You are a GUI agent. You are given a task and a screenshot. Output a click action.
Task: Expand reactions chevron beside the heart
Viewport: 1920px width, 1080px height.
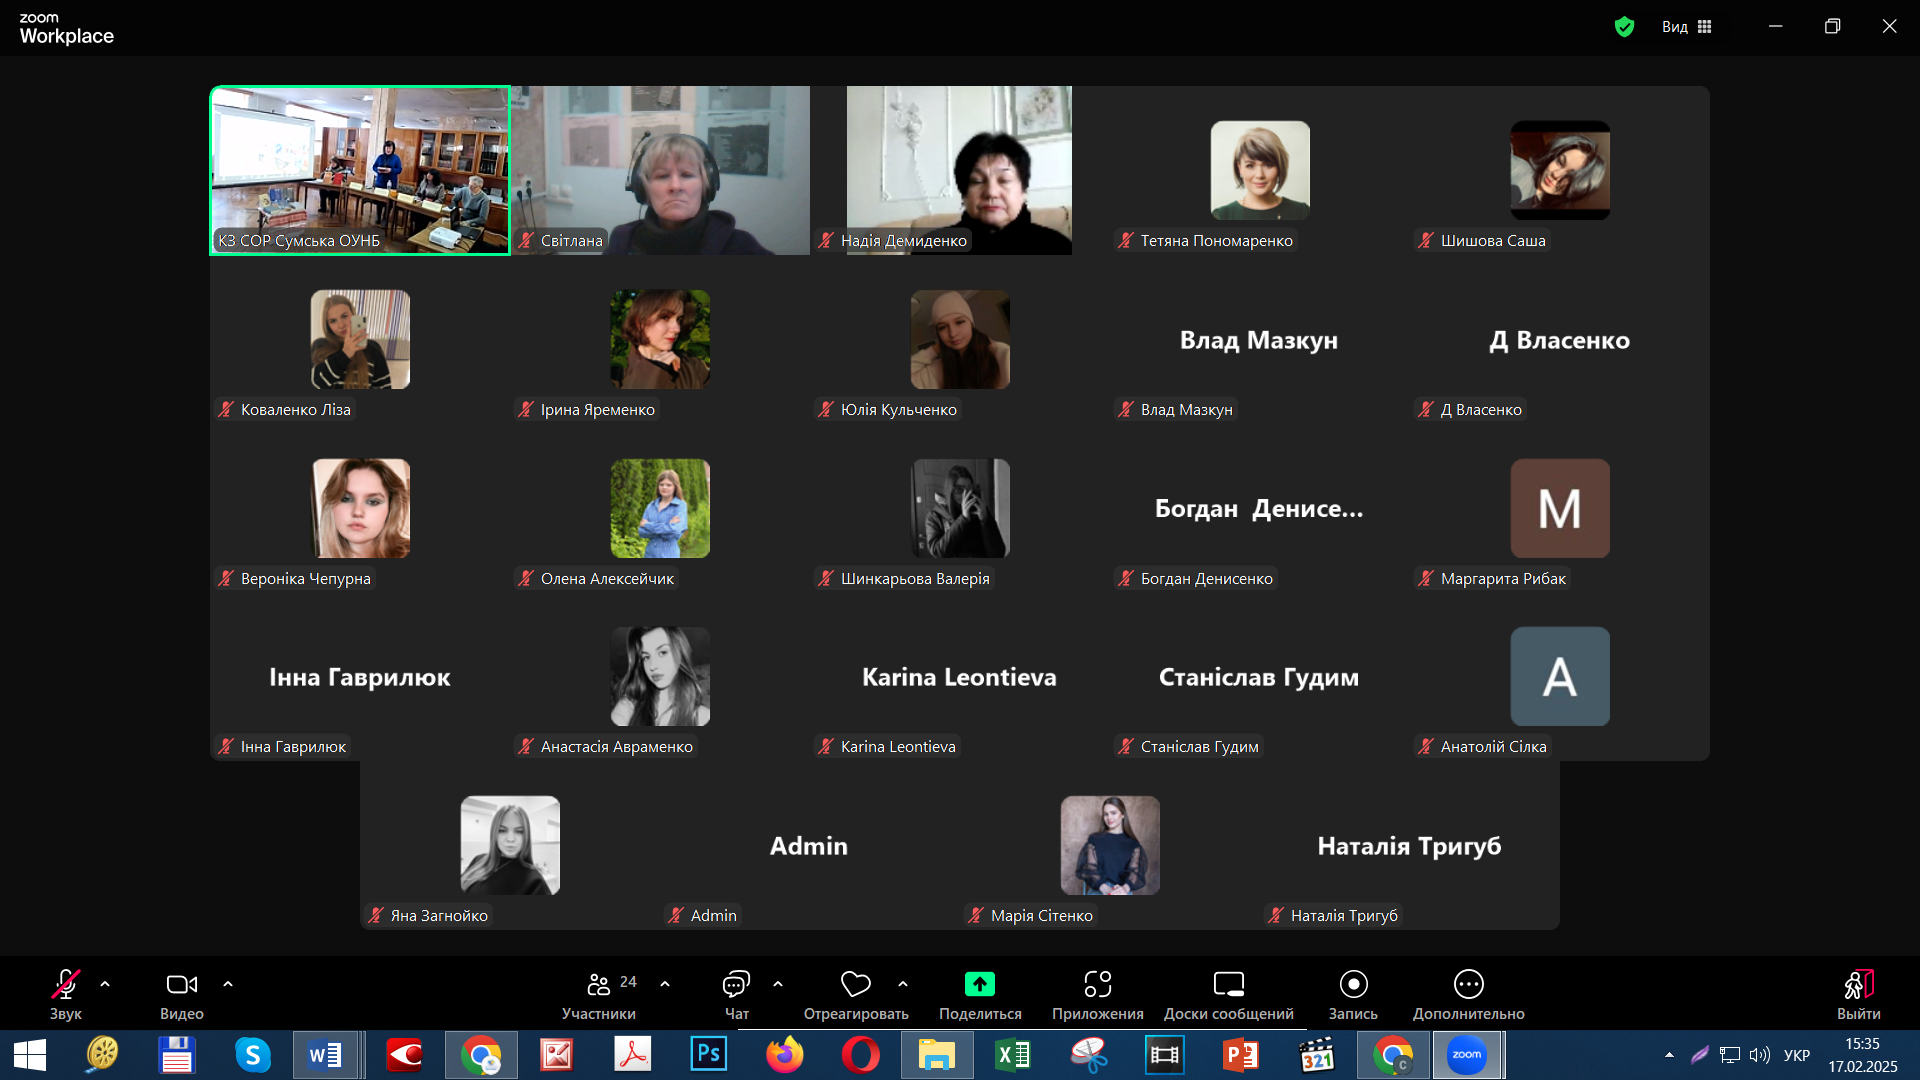tap(903, 984)
